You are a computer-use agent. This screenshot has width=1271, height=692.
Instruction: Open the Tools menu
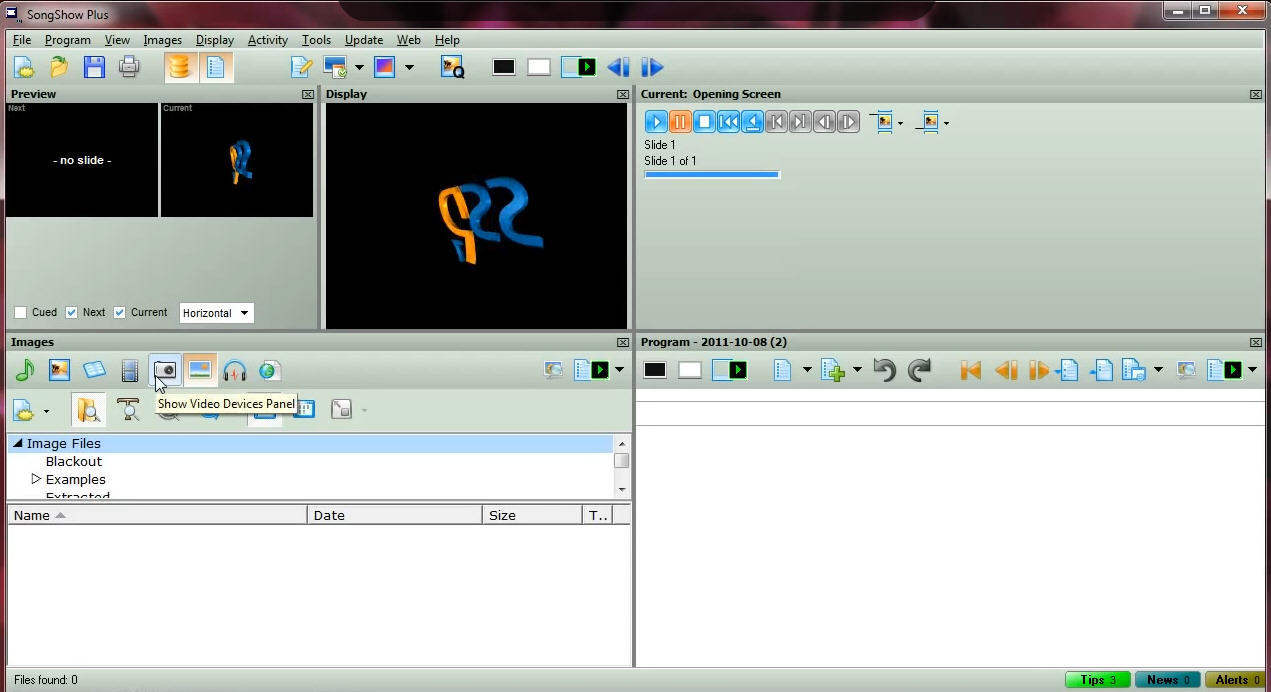point(316,40)
